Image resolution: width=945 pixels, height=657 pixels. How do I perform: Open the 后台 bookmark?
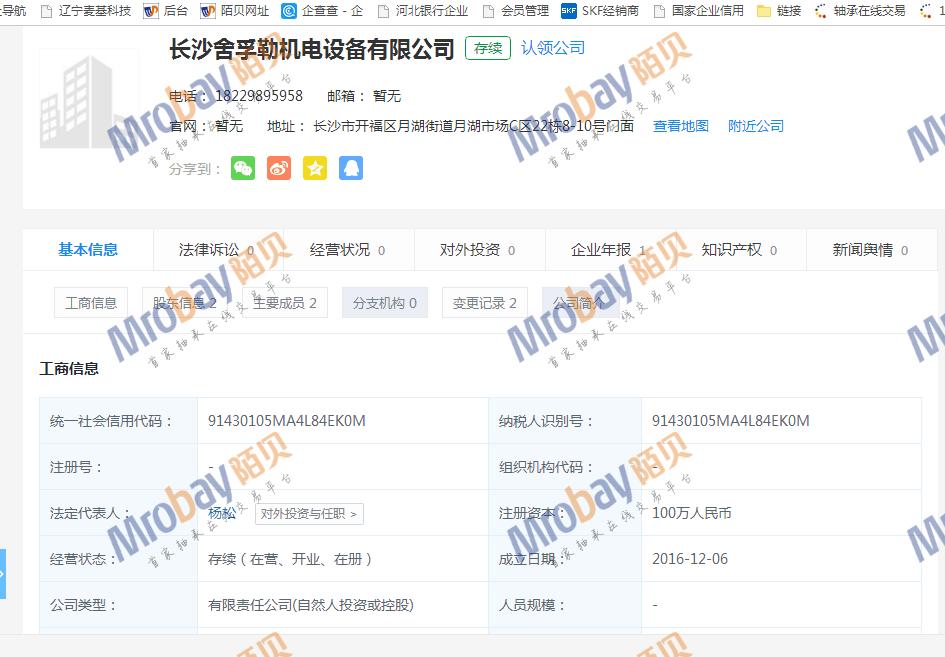point(166,11)
